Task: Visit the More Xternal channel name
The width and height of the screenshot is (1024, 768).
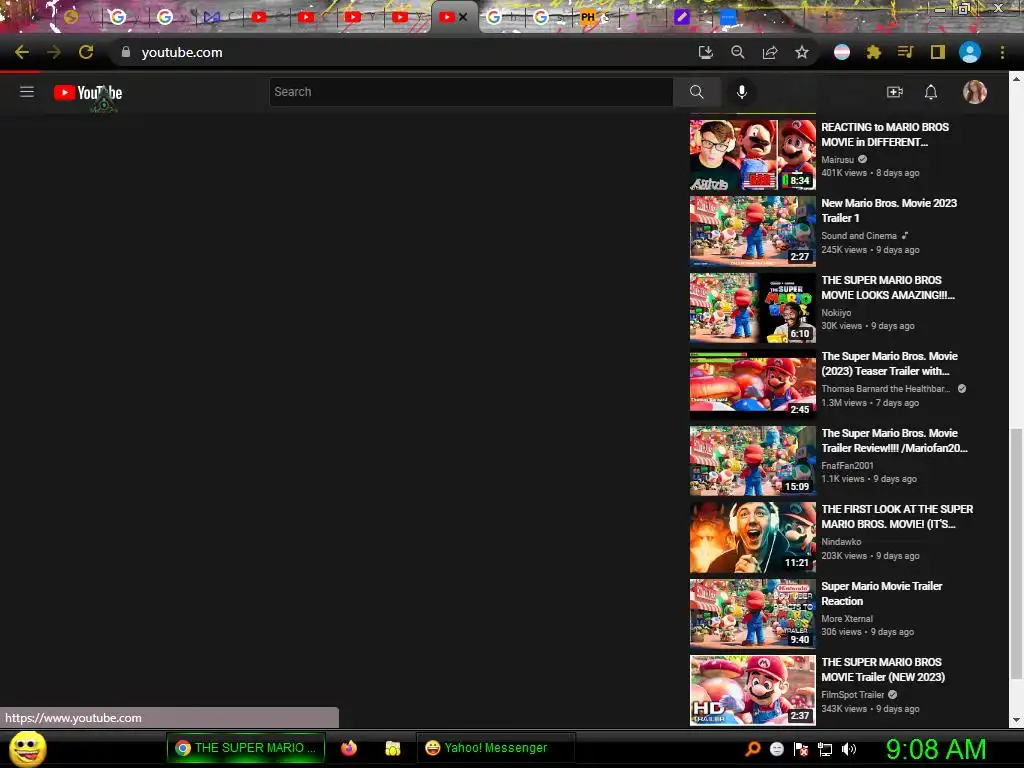Action: pos(847,618)
